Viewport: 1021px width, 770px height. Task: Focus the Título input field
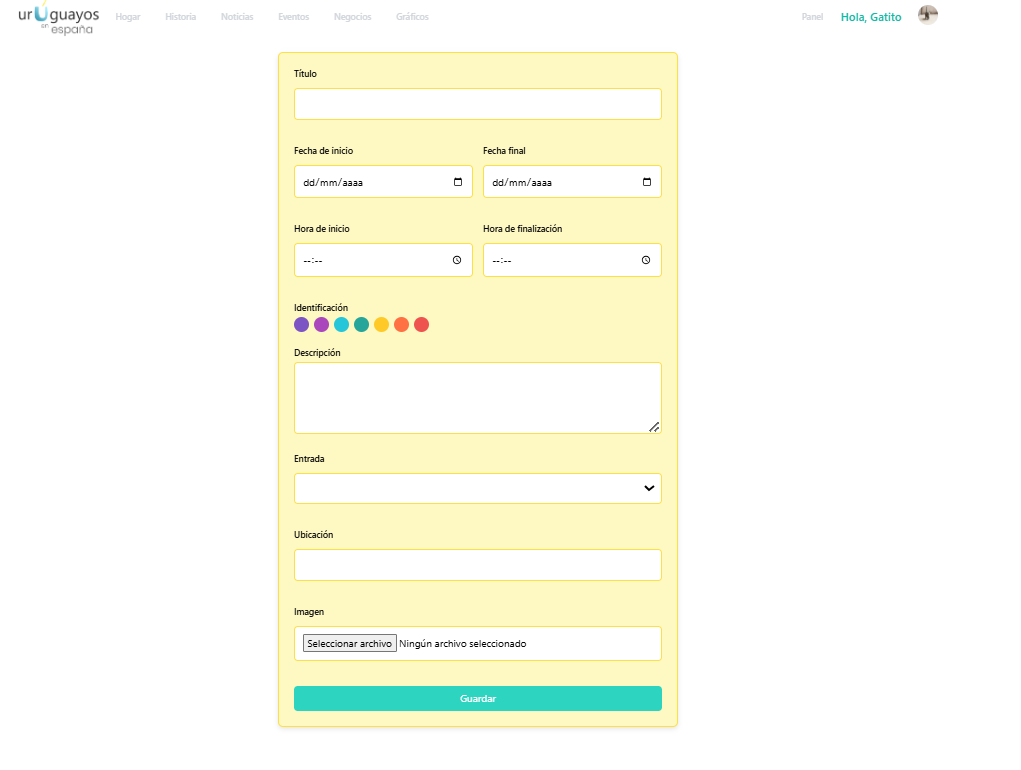(x=478, y=104)
